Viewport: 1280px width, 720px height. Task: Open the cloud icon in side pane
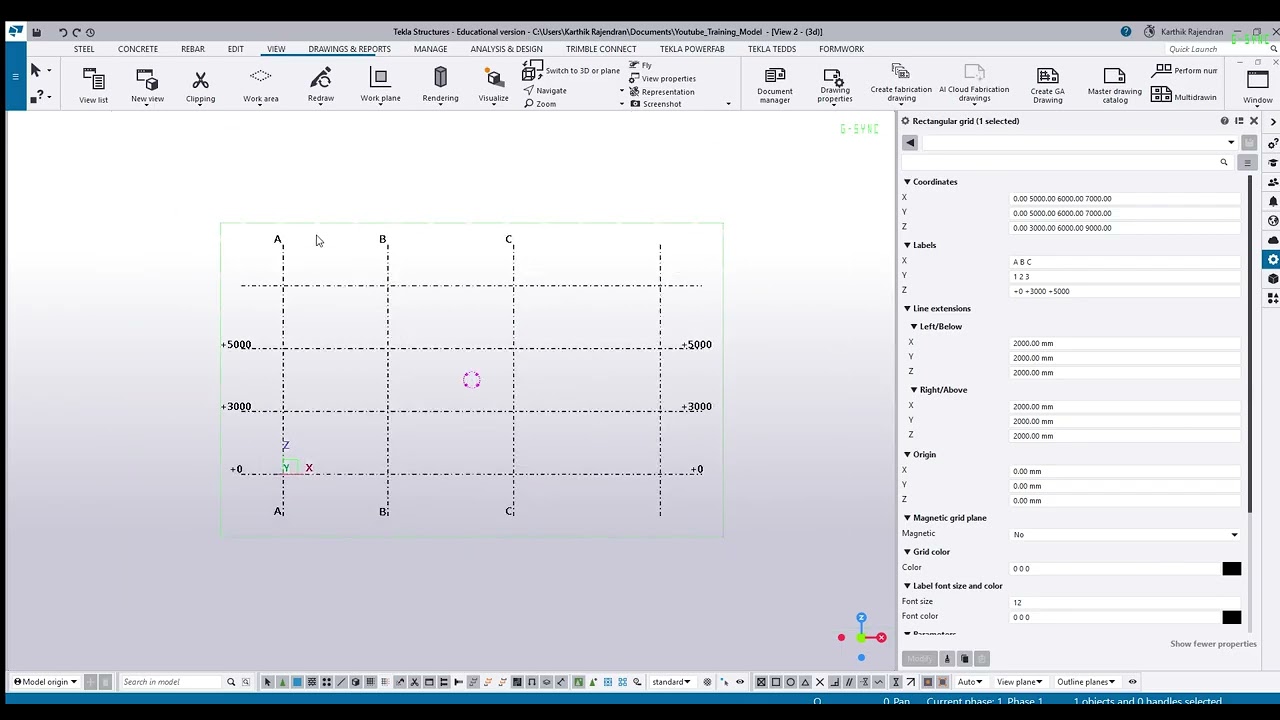pos(1273,240)
